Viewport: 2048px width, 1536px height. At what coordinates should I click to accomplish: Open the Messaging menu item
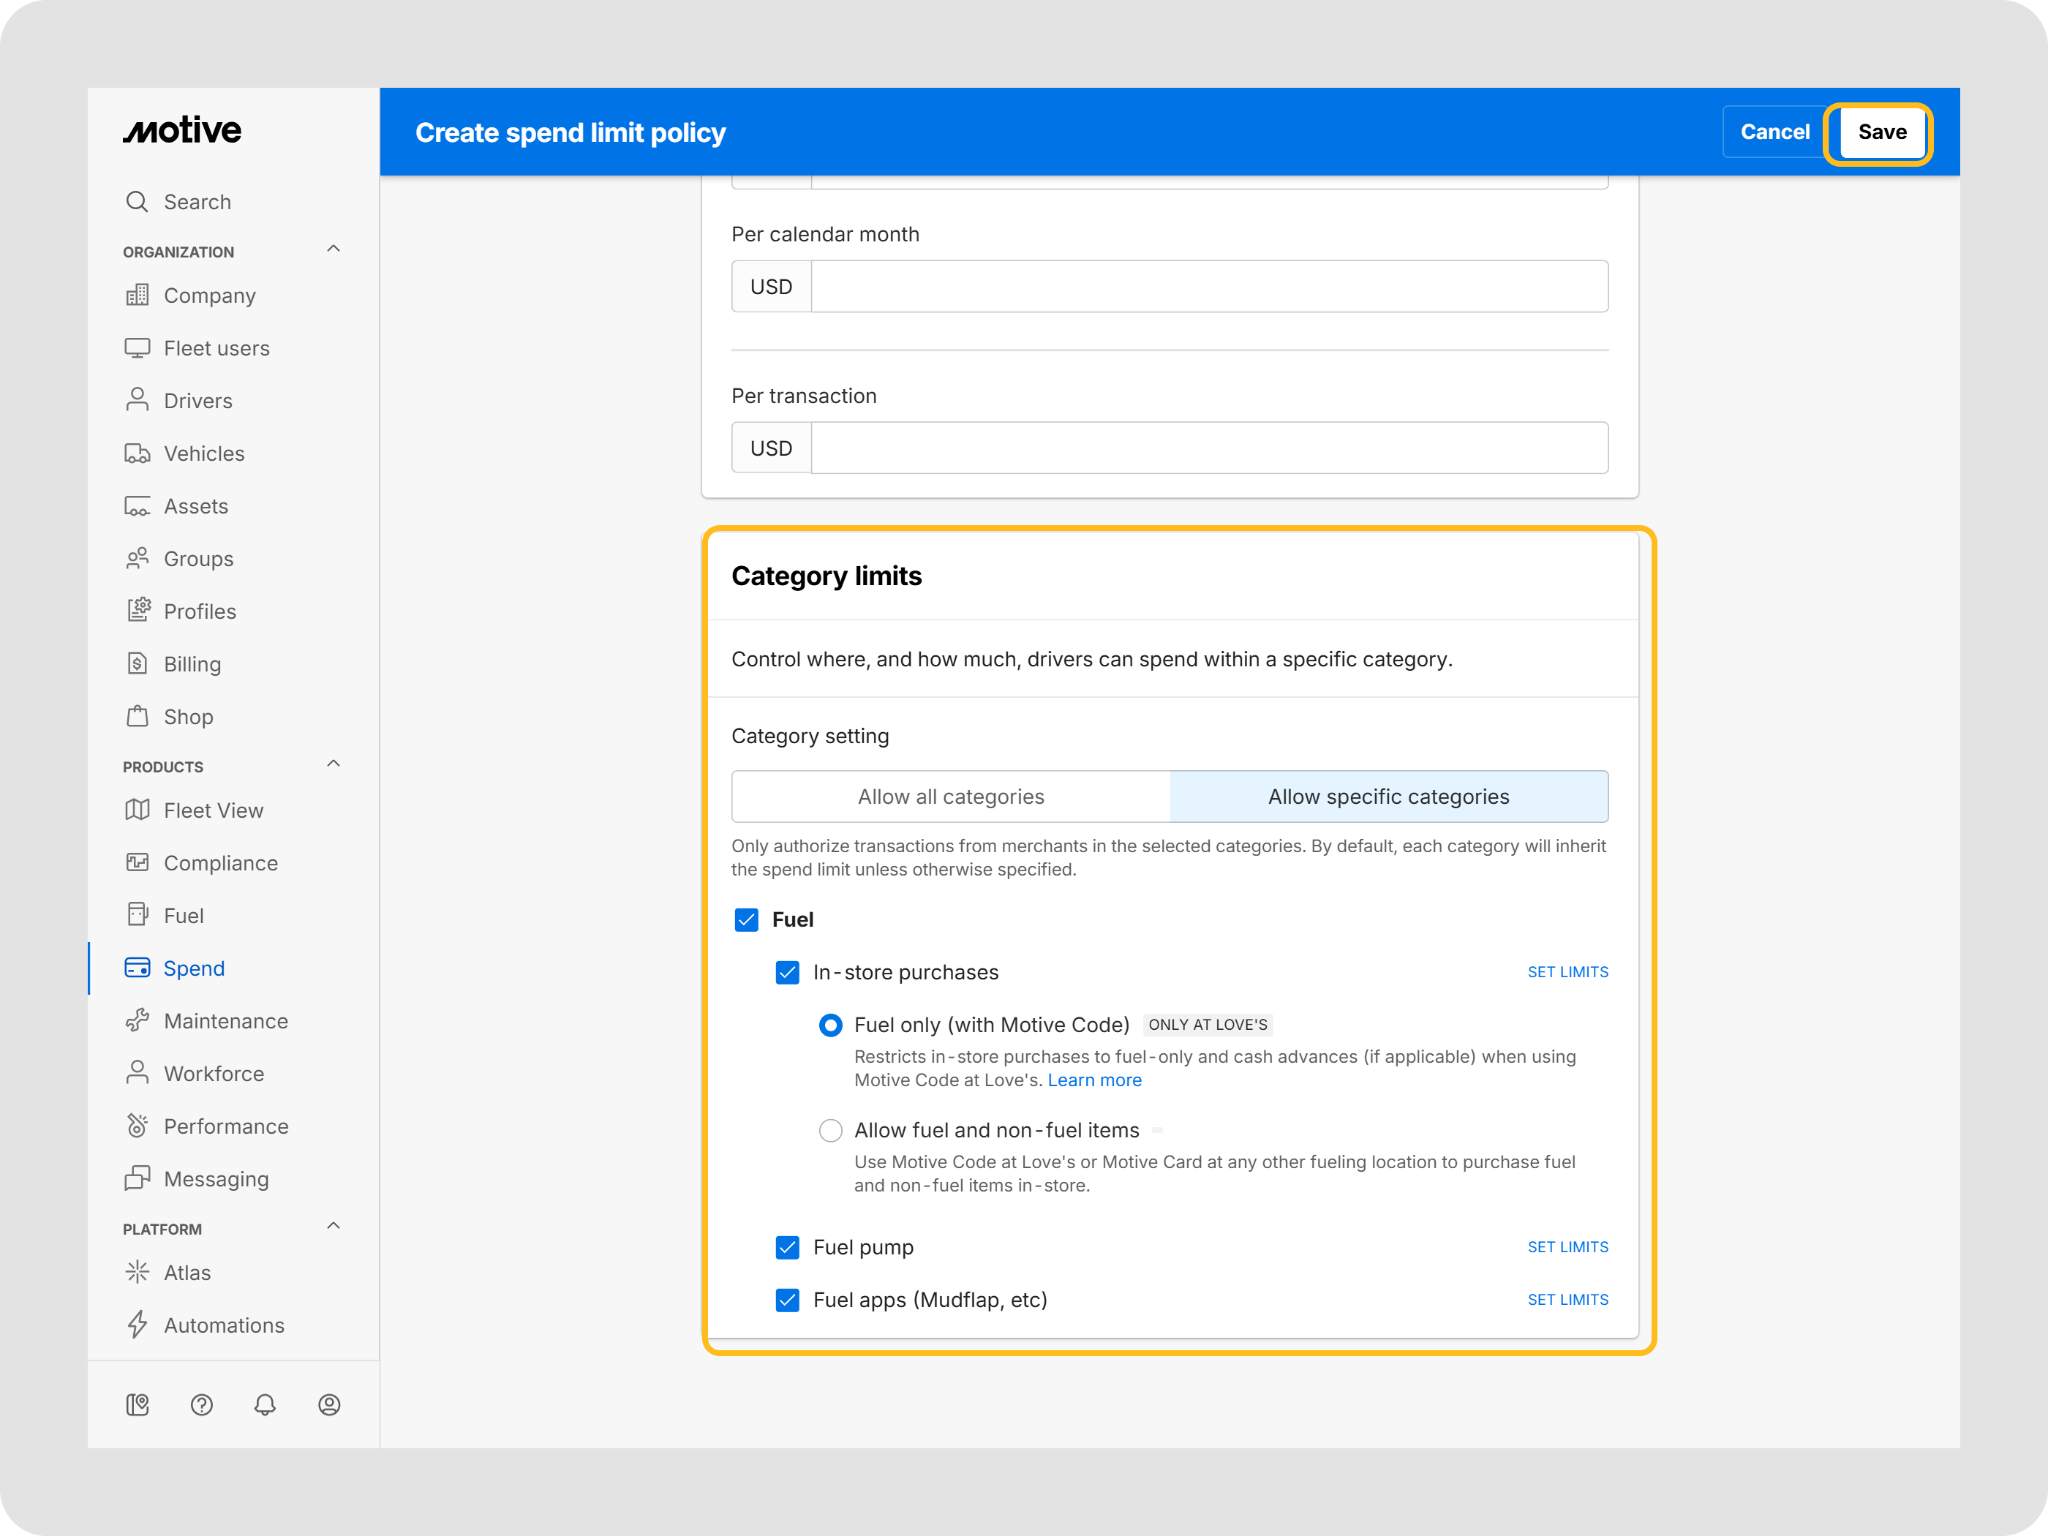pyautogui.click(x=234, y=1179)
